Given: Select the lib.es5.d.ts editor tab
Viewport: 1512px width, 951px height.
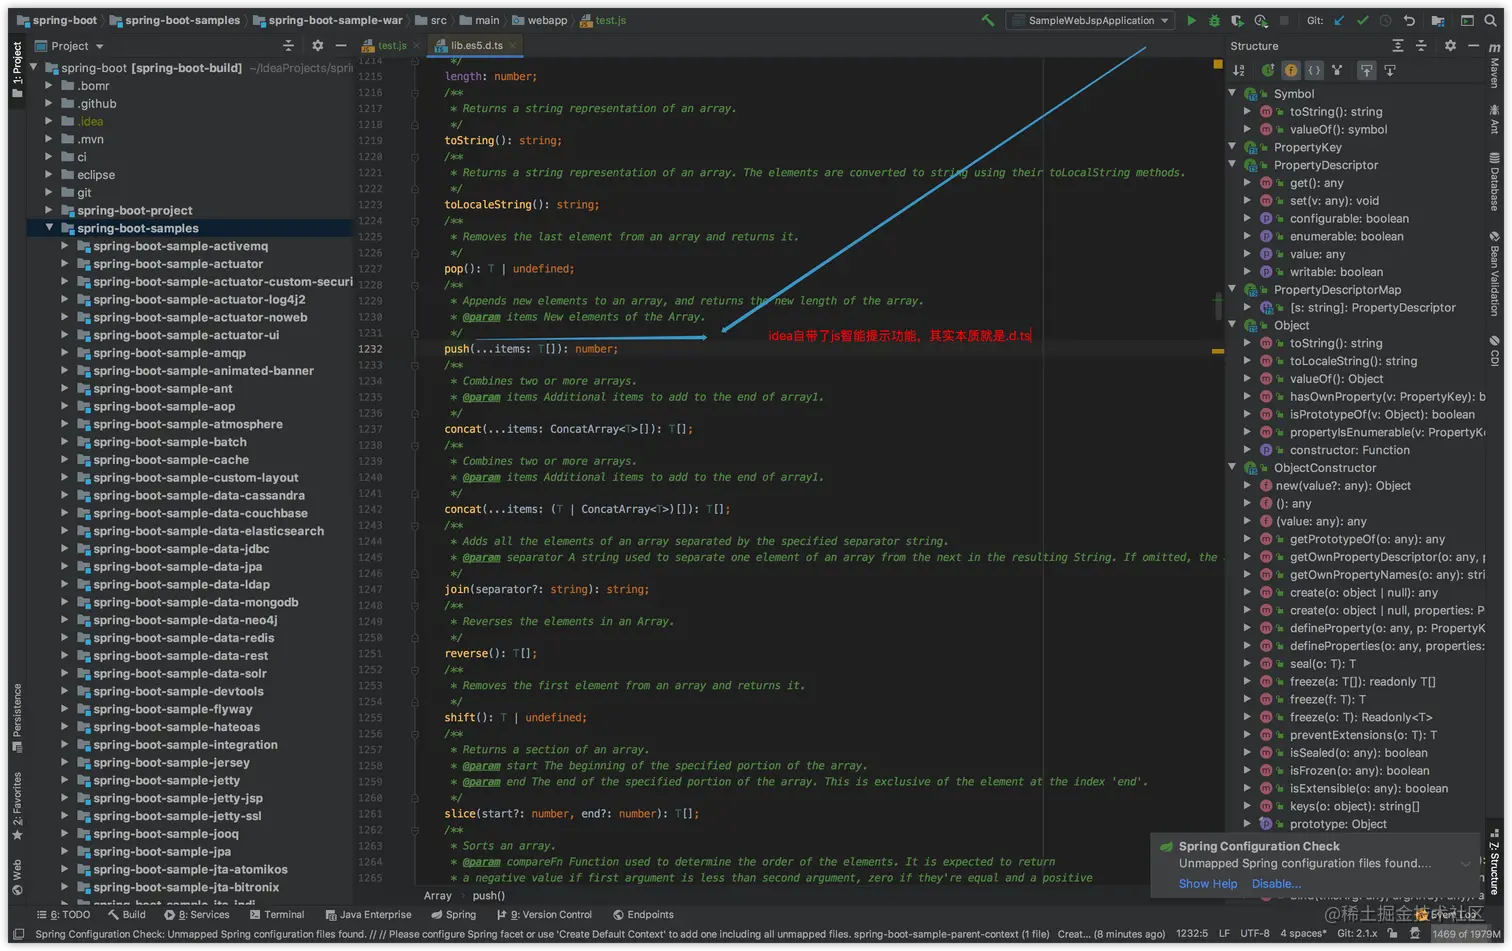Looking at the screenshot, I should pos(477,46).
